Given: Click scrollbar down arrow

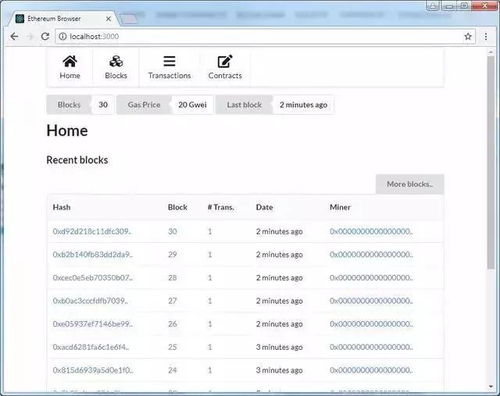Looking at the screenshot, I should 490,387.
